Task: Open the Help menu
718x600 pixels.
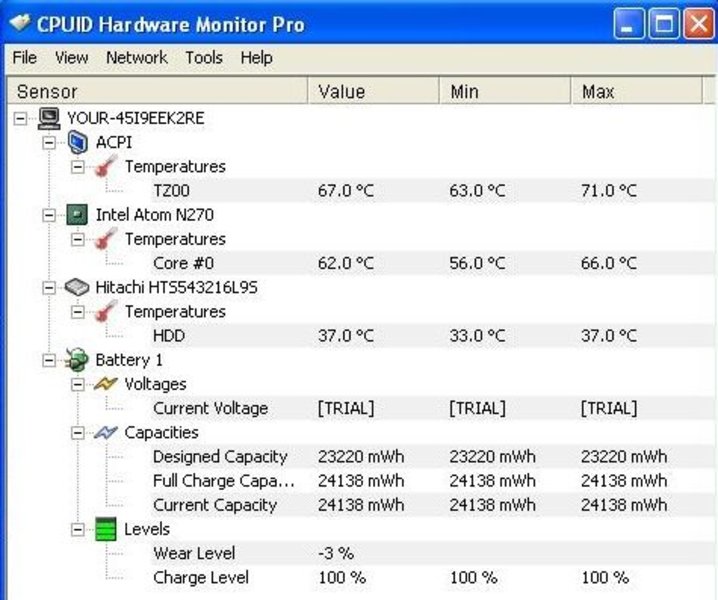Action: (x=256, y=58)
